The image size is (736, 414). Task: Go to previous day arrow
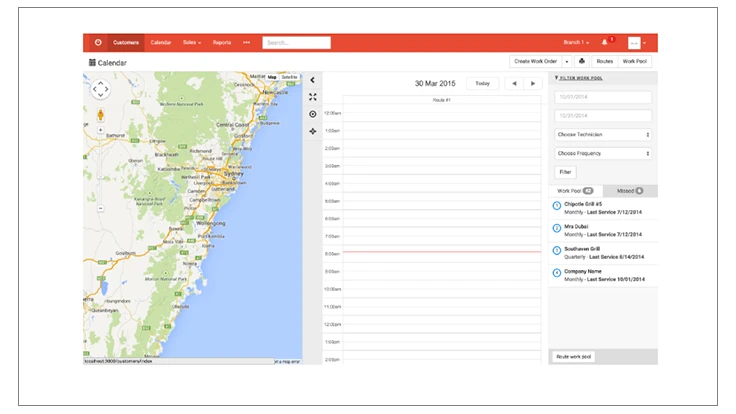[x=515, y=84]
